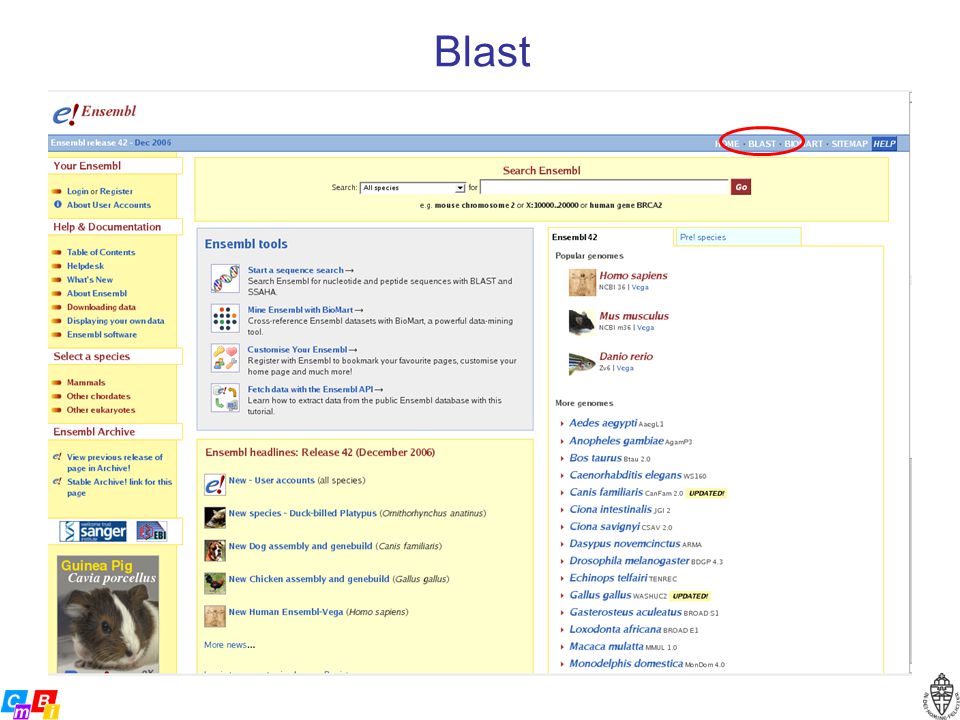Click More news link
The width and height of the screenshot is (960, 720).
click(x=230, y=645)
